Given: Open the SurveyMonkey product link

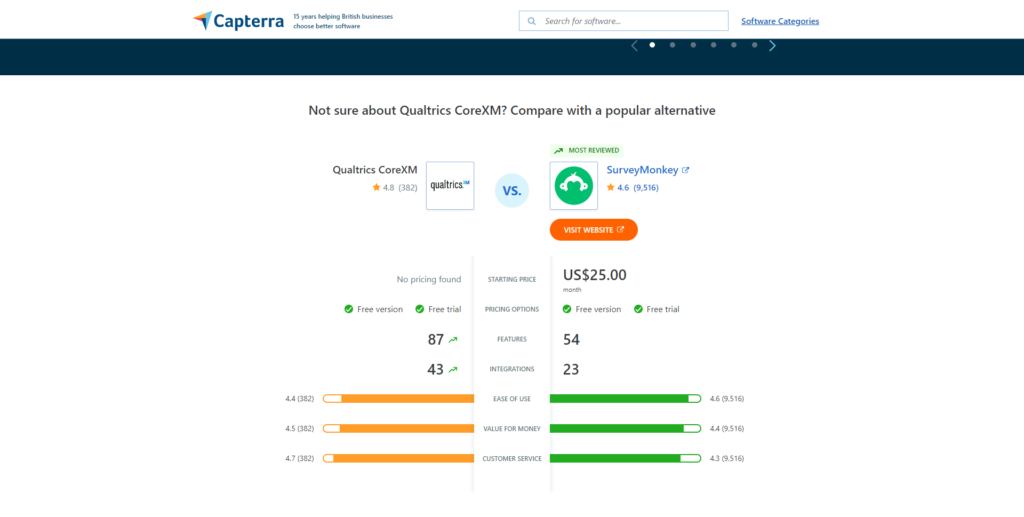Looking at the screenshot, I should click(643, 170).
